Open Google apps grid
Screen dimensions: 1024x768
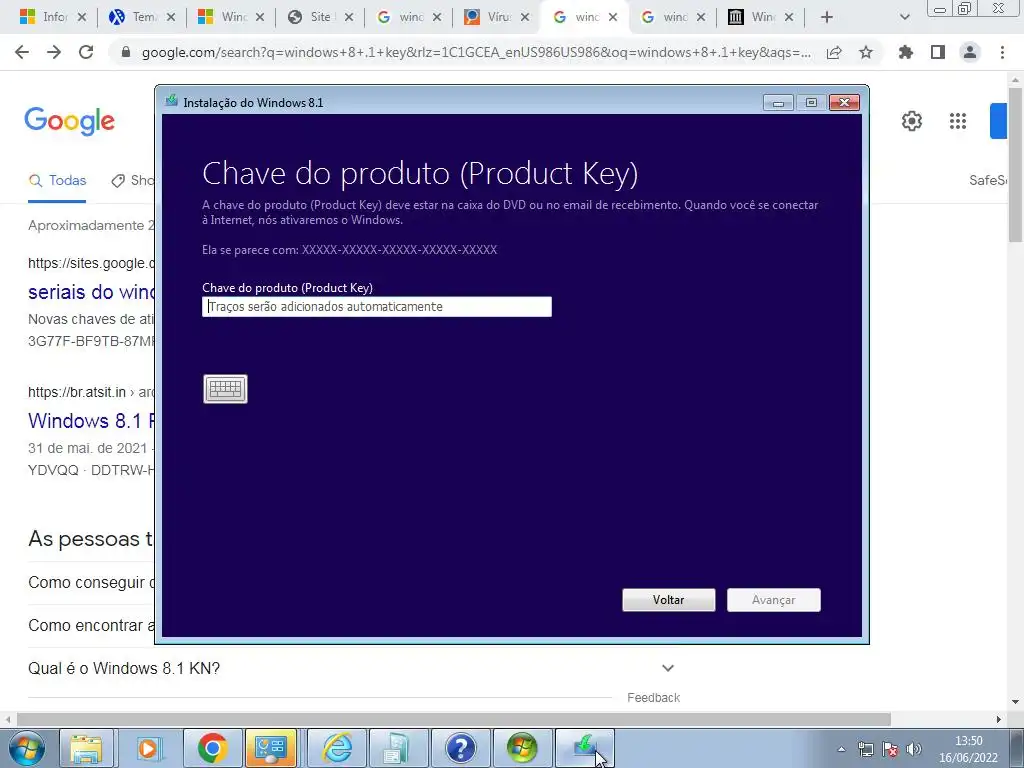click(x=958, y=121)
